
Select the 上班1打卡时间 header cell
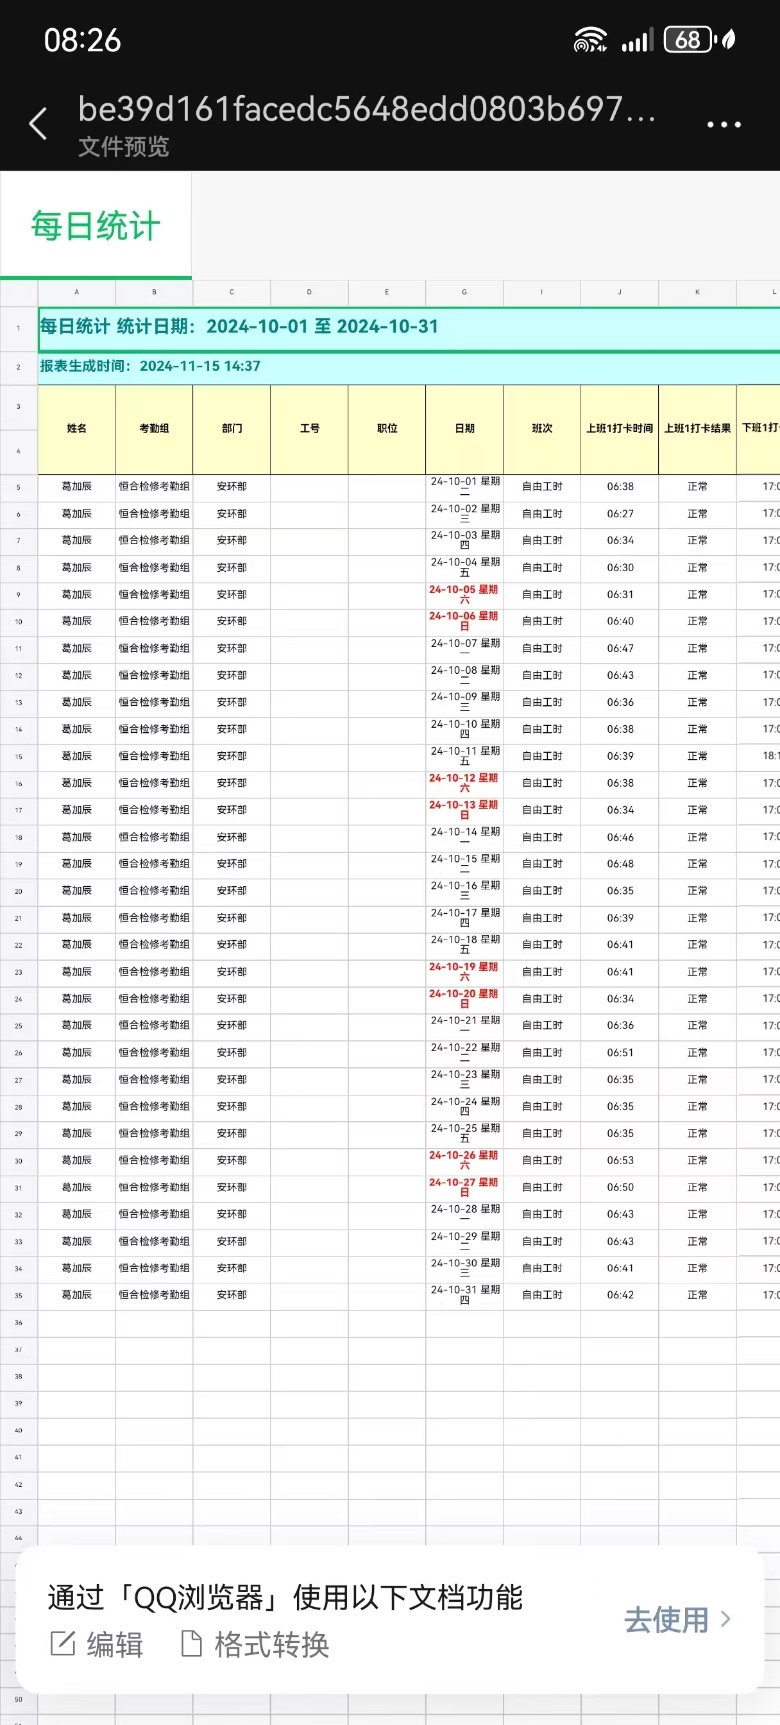pyautogui.click(x=619, y=429)
